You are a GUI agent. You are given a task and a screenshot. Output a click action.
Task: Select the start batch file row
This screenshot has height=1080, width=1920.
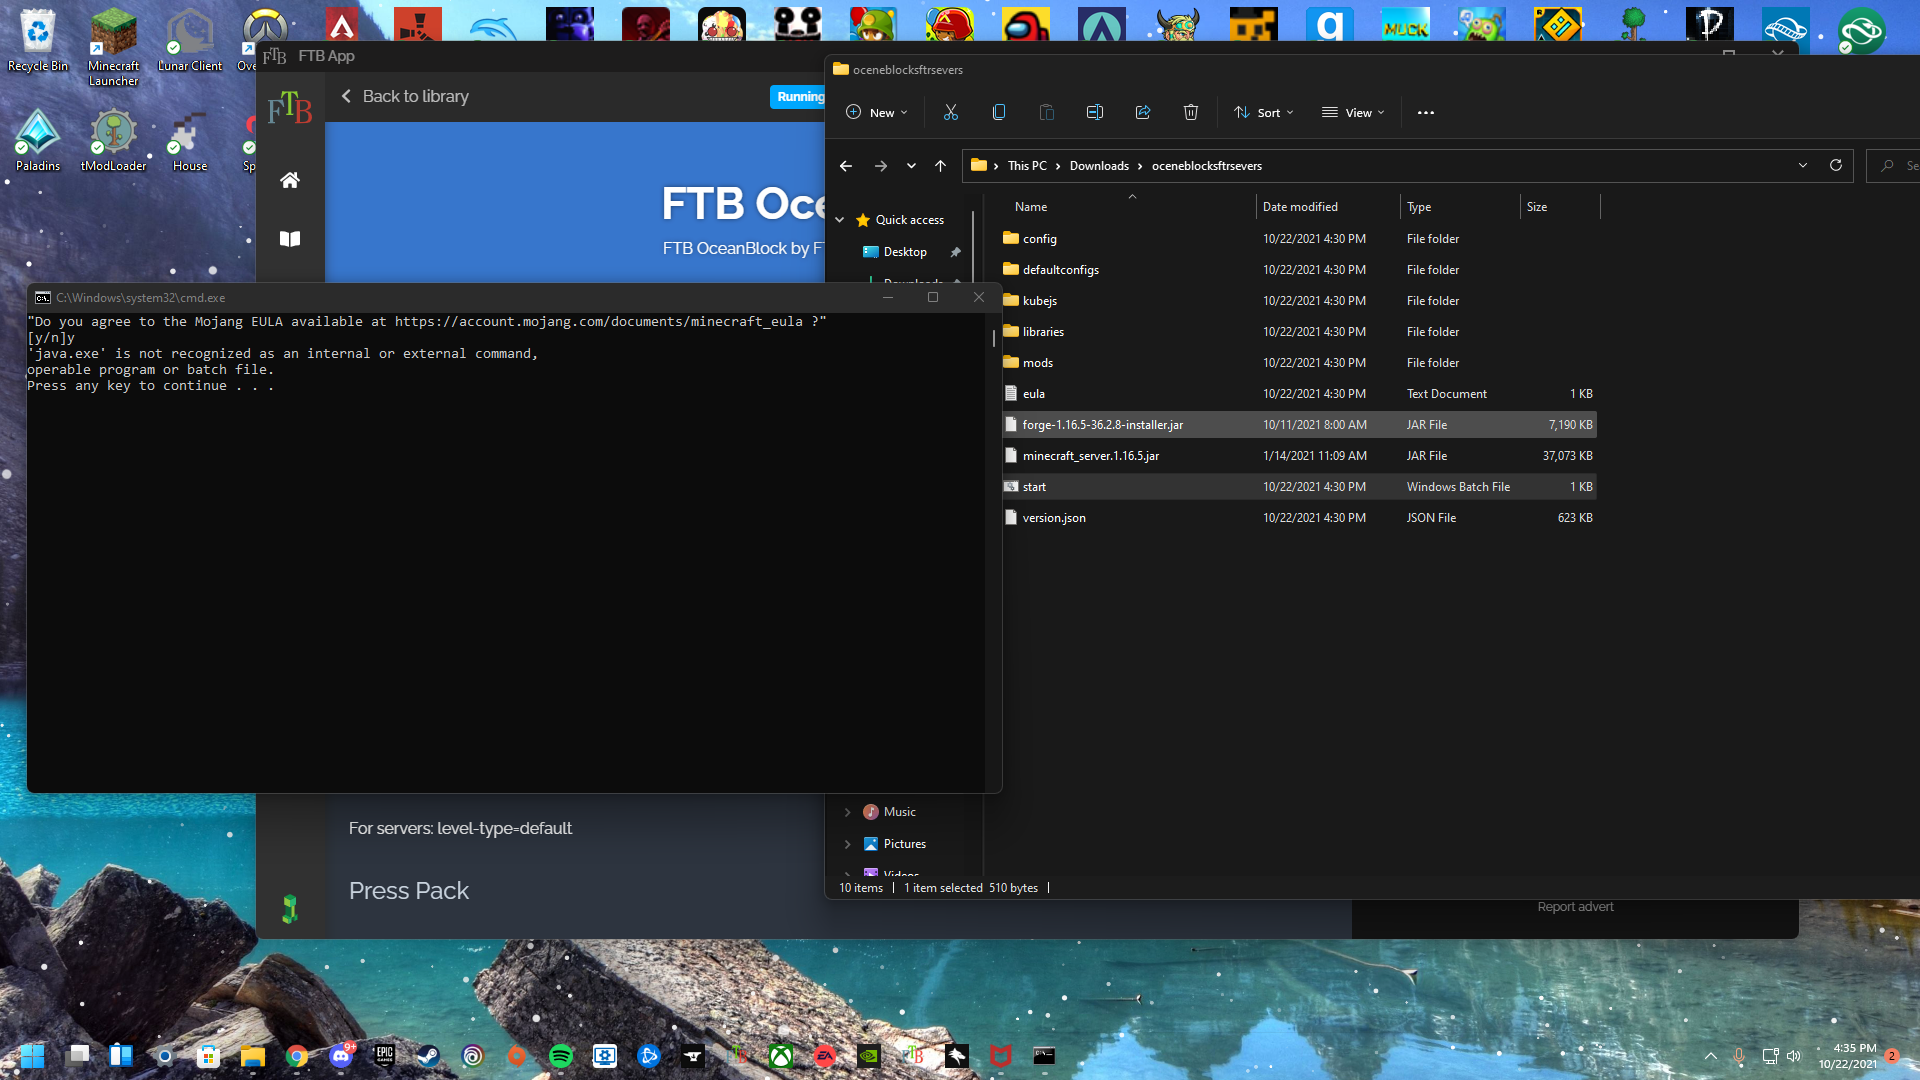pyautogui.click(x=1299, y=487)
